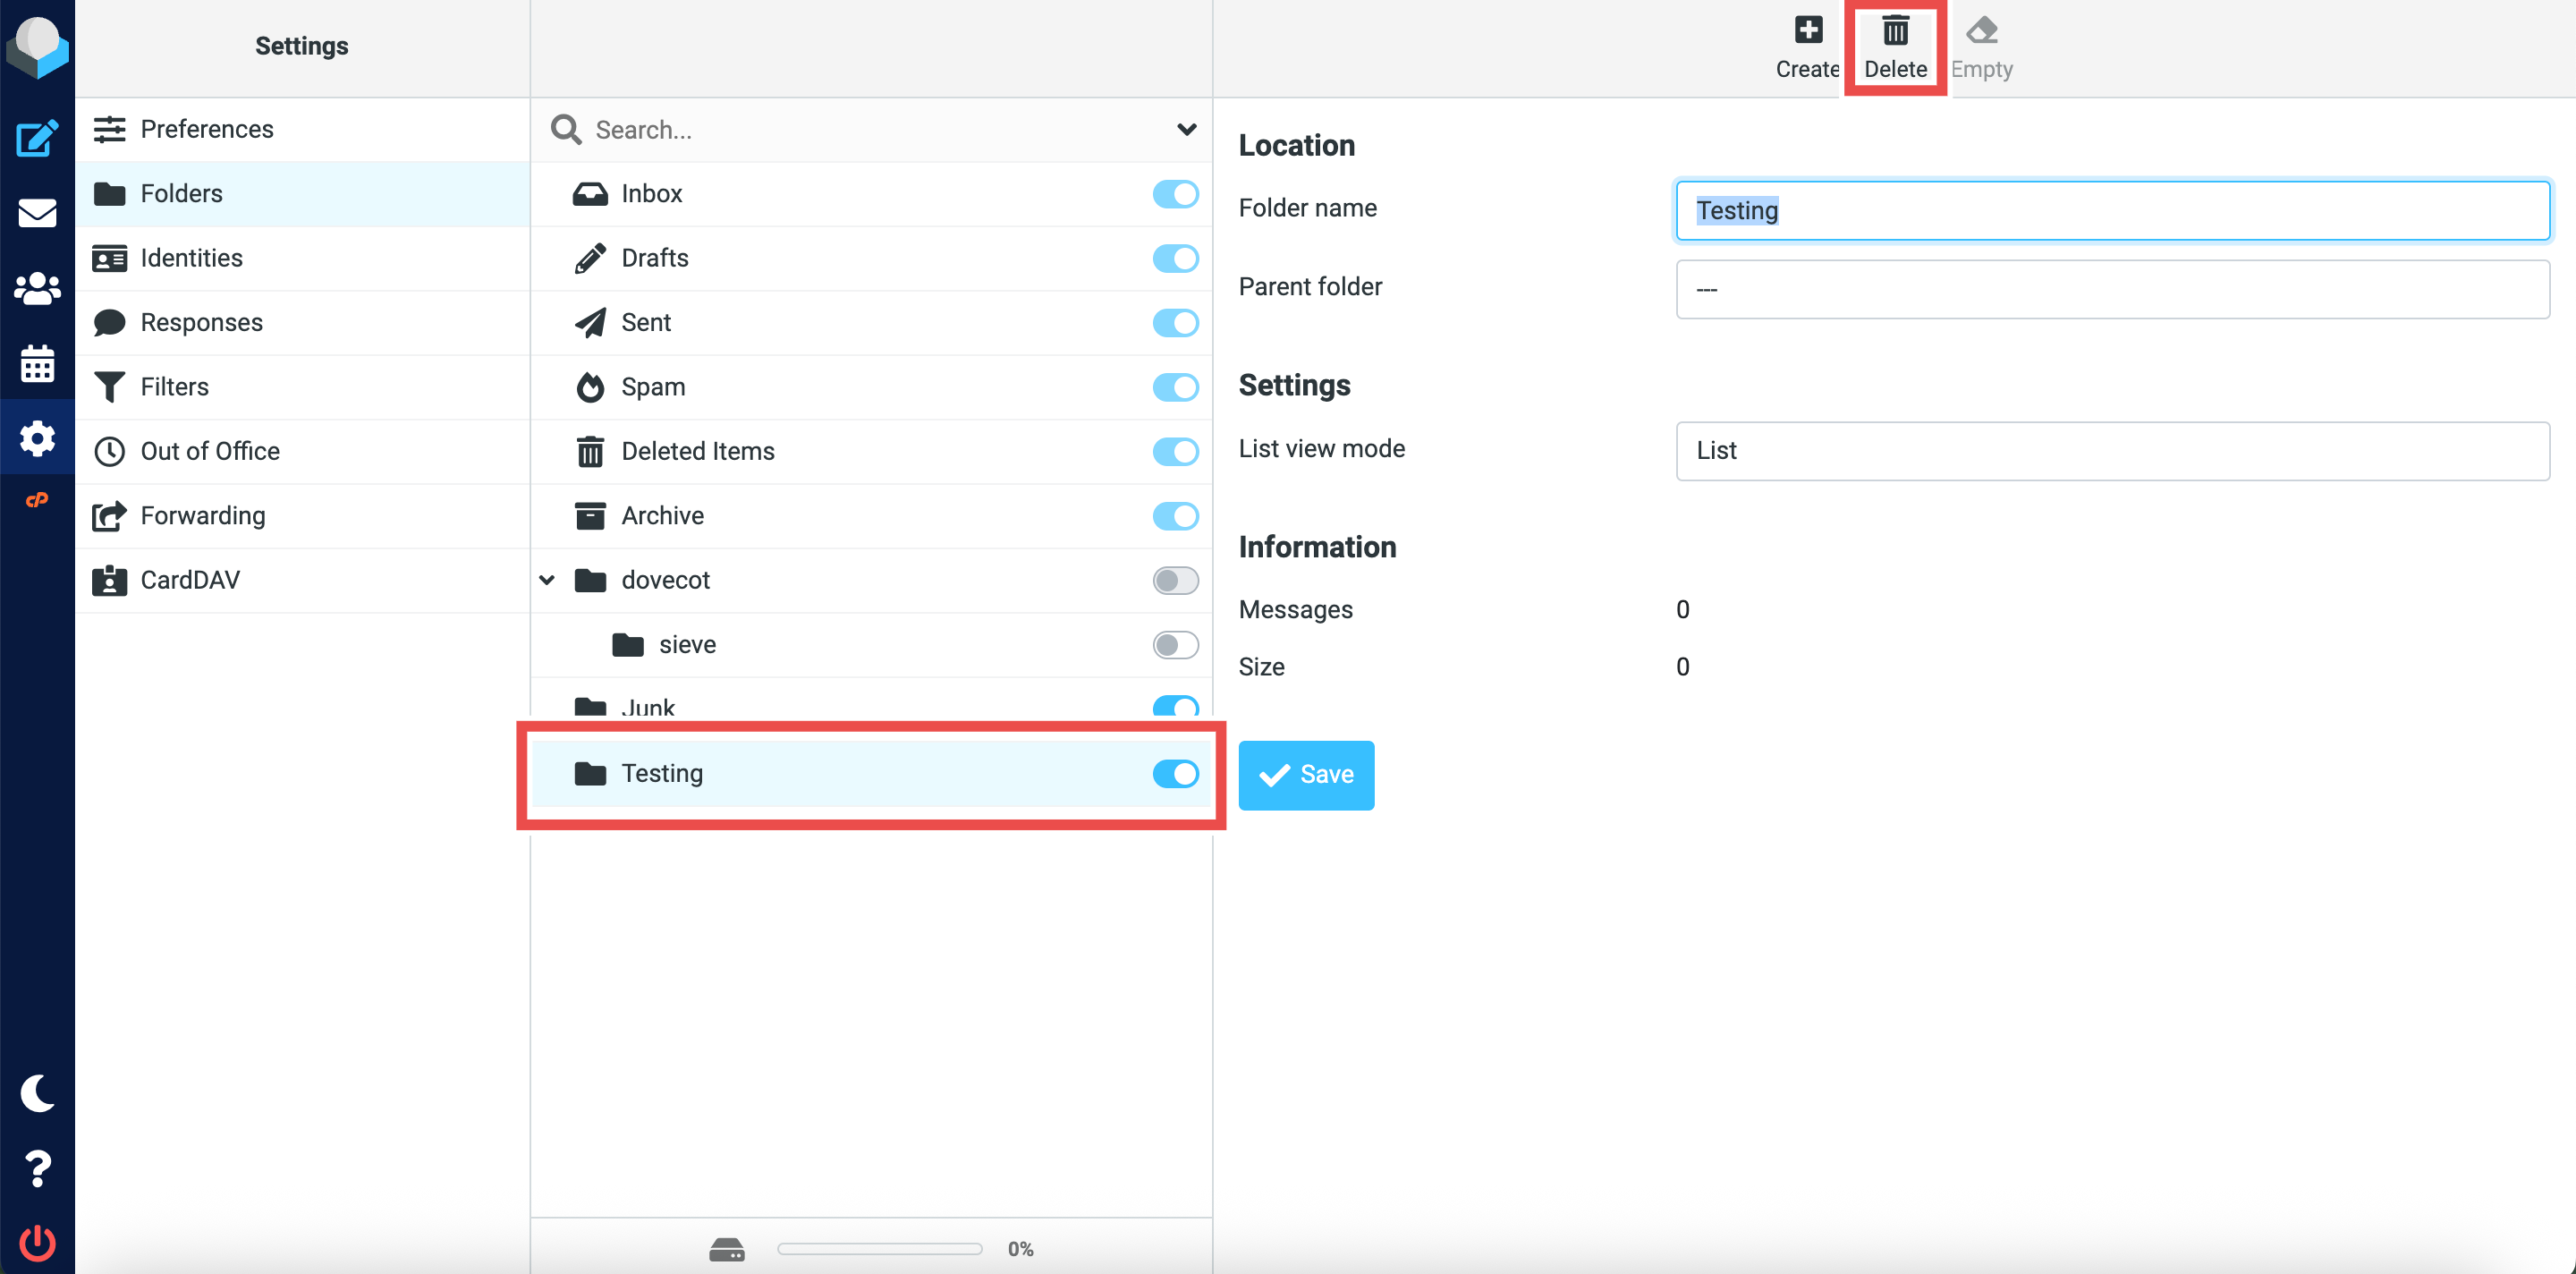Open the Parent folder dropdown
This screenshot has height=1274, width=2576.
[x=2111, y=289]
